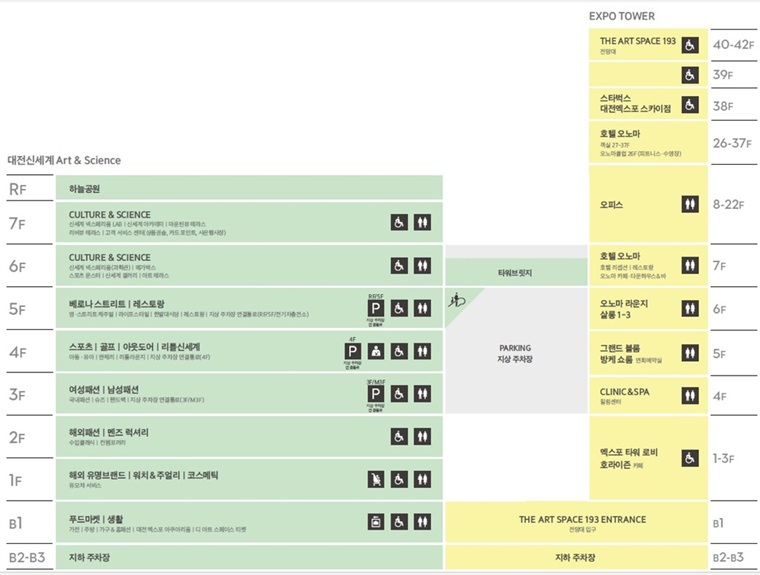Select 지하 주차장 in the yellow Expo Tower row
The width and height of the screenshot is (760, 575).
point(575,558)
